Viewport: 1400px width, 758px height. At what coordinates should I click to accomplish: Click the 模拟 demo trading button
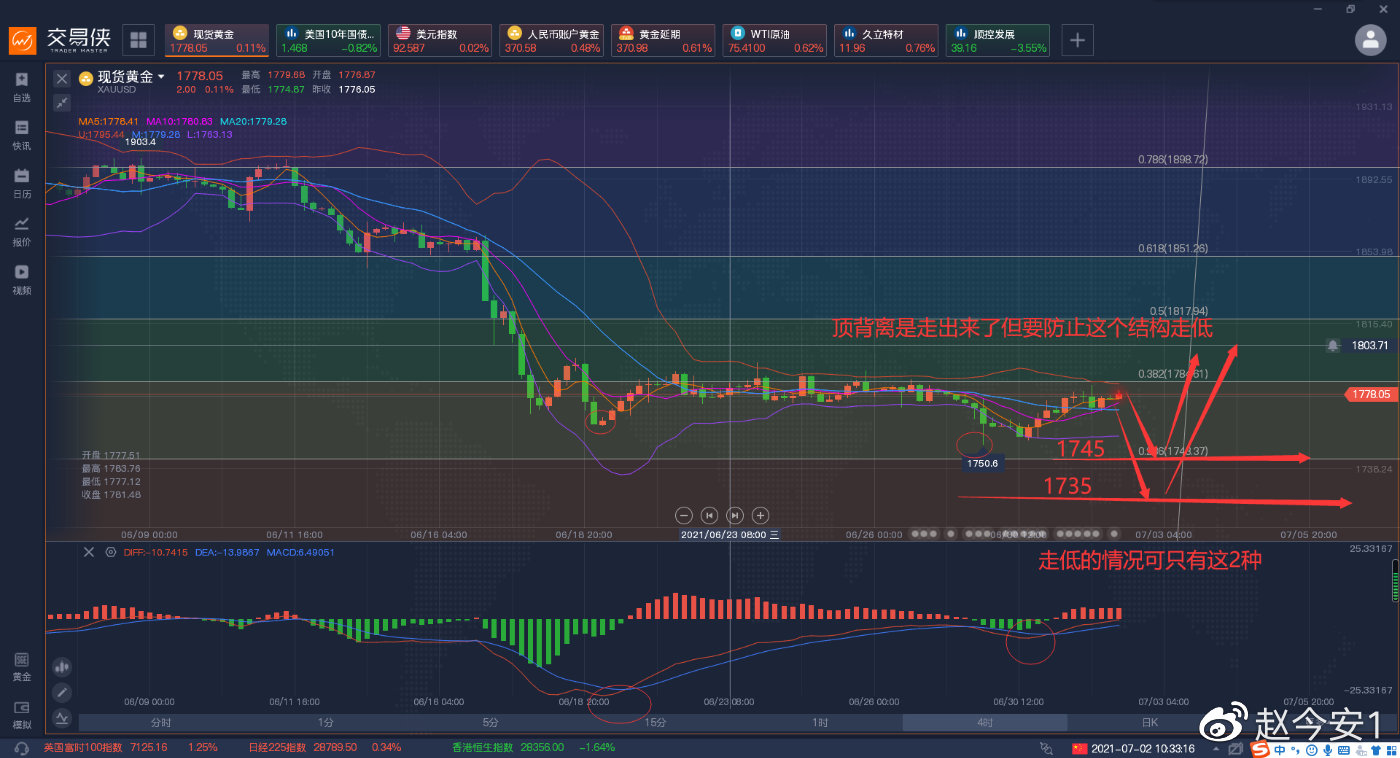click(22, 713)
